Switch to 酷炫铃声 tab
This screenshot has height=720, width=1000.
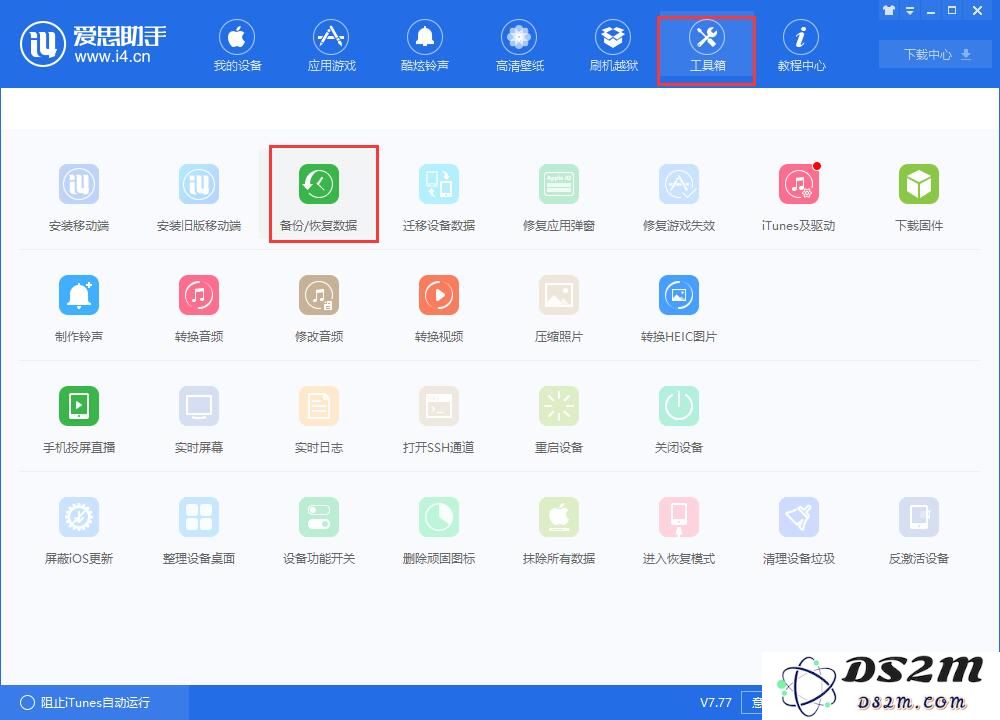425,45
